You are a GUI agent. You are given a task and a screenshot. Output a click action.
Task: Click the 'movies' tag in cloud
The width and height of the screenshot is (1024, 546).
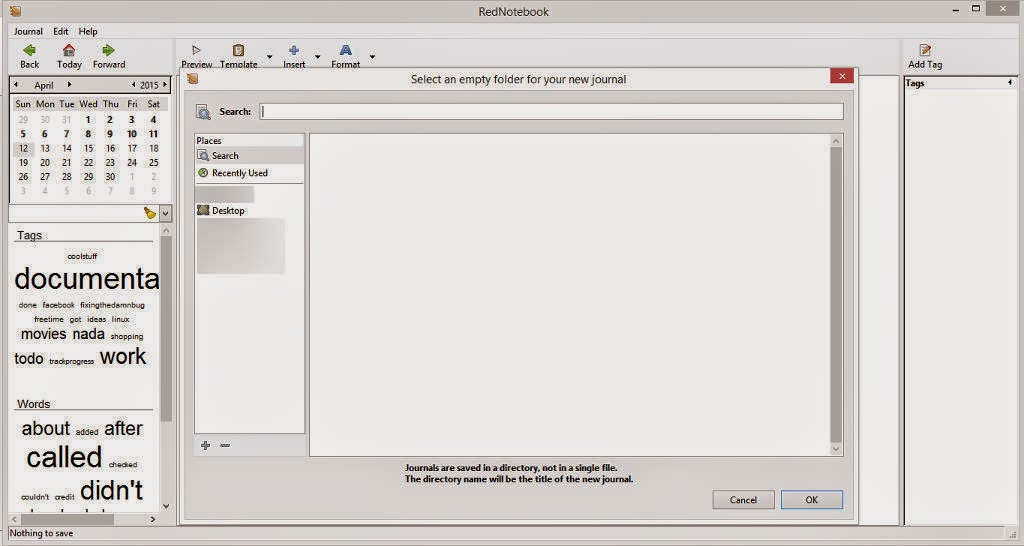tap(44, 334)
